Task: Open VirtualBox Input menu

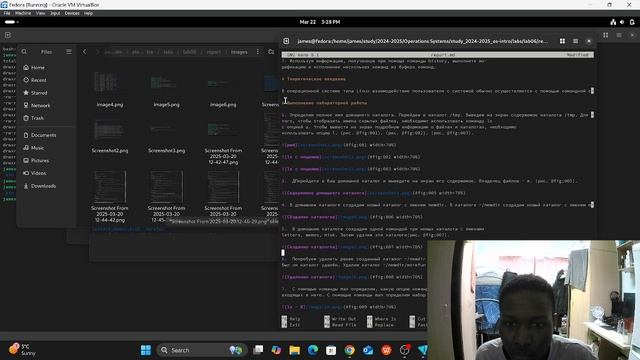Action: point(55,13)
